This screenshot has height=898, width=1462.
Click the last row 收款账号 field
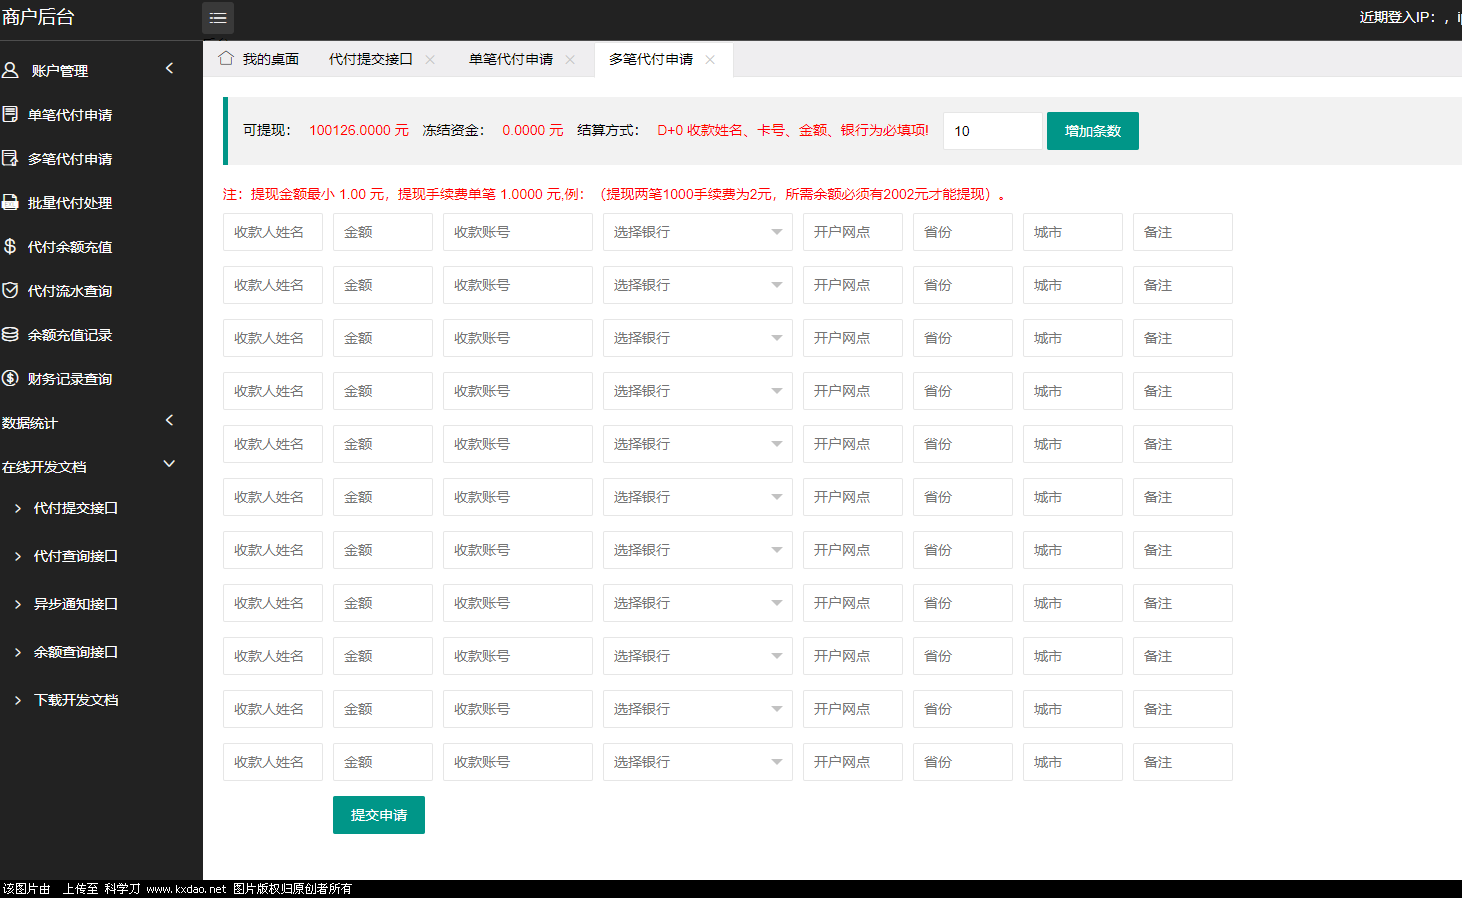point(518,762)
